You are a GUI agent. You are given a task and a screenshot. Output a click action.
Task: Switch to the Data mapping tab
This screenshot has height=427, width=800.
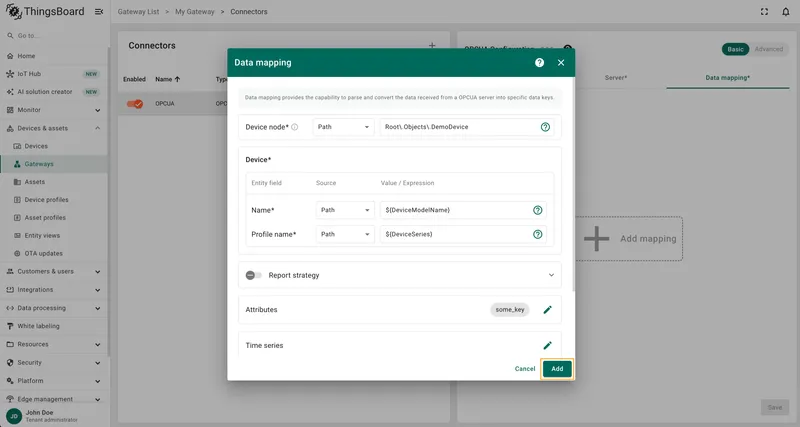[x=728, y=78]
